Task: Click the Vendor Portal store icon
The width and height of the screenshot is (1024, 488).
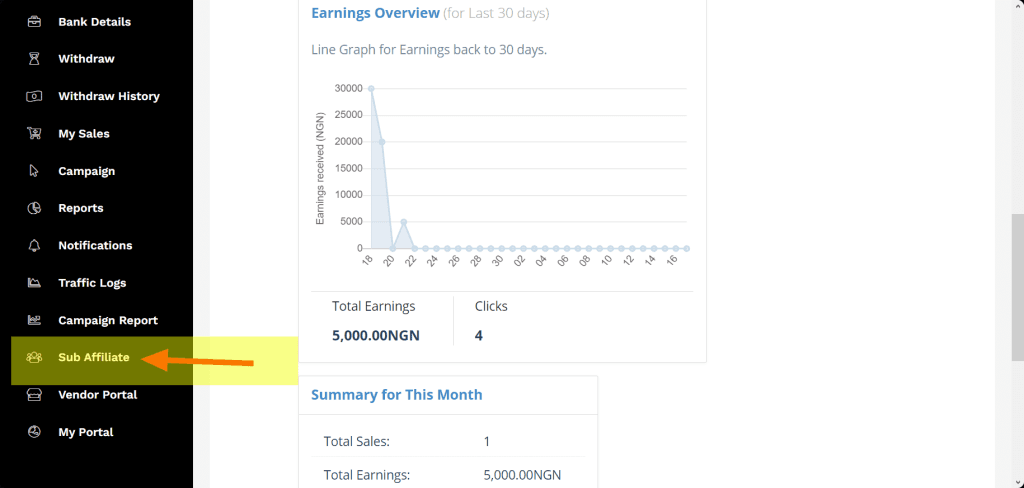Action: click(34, 395)
